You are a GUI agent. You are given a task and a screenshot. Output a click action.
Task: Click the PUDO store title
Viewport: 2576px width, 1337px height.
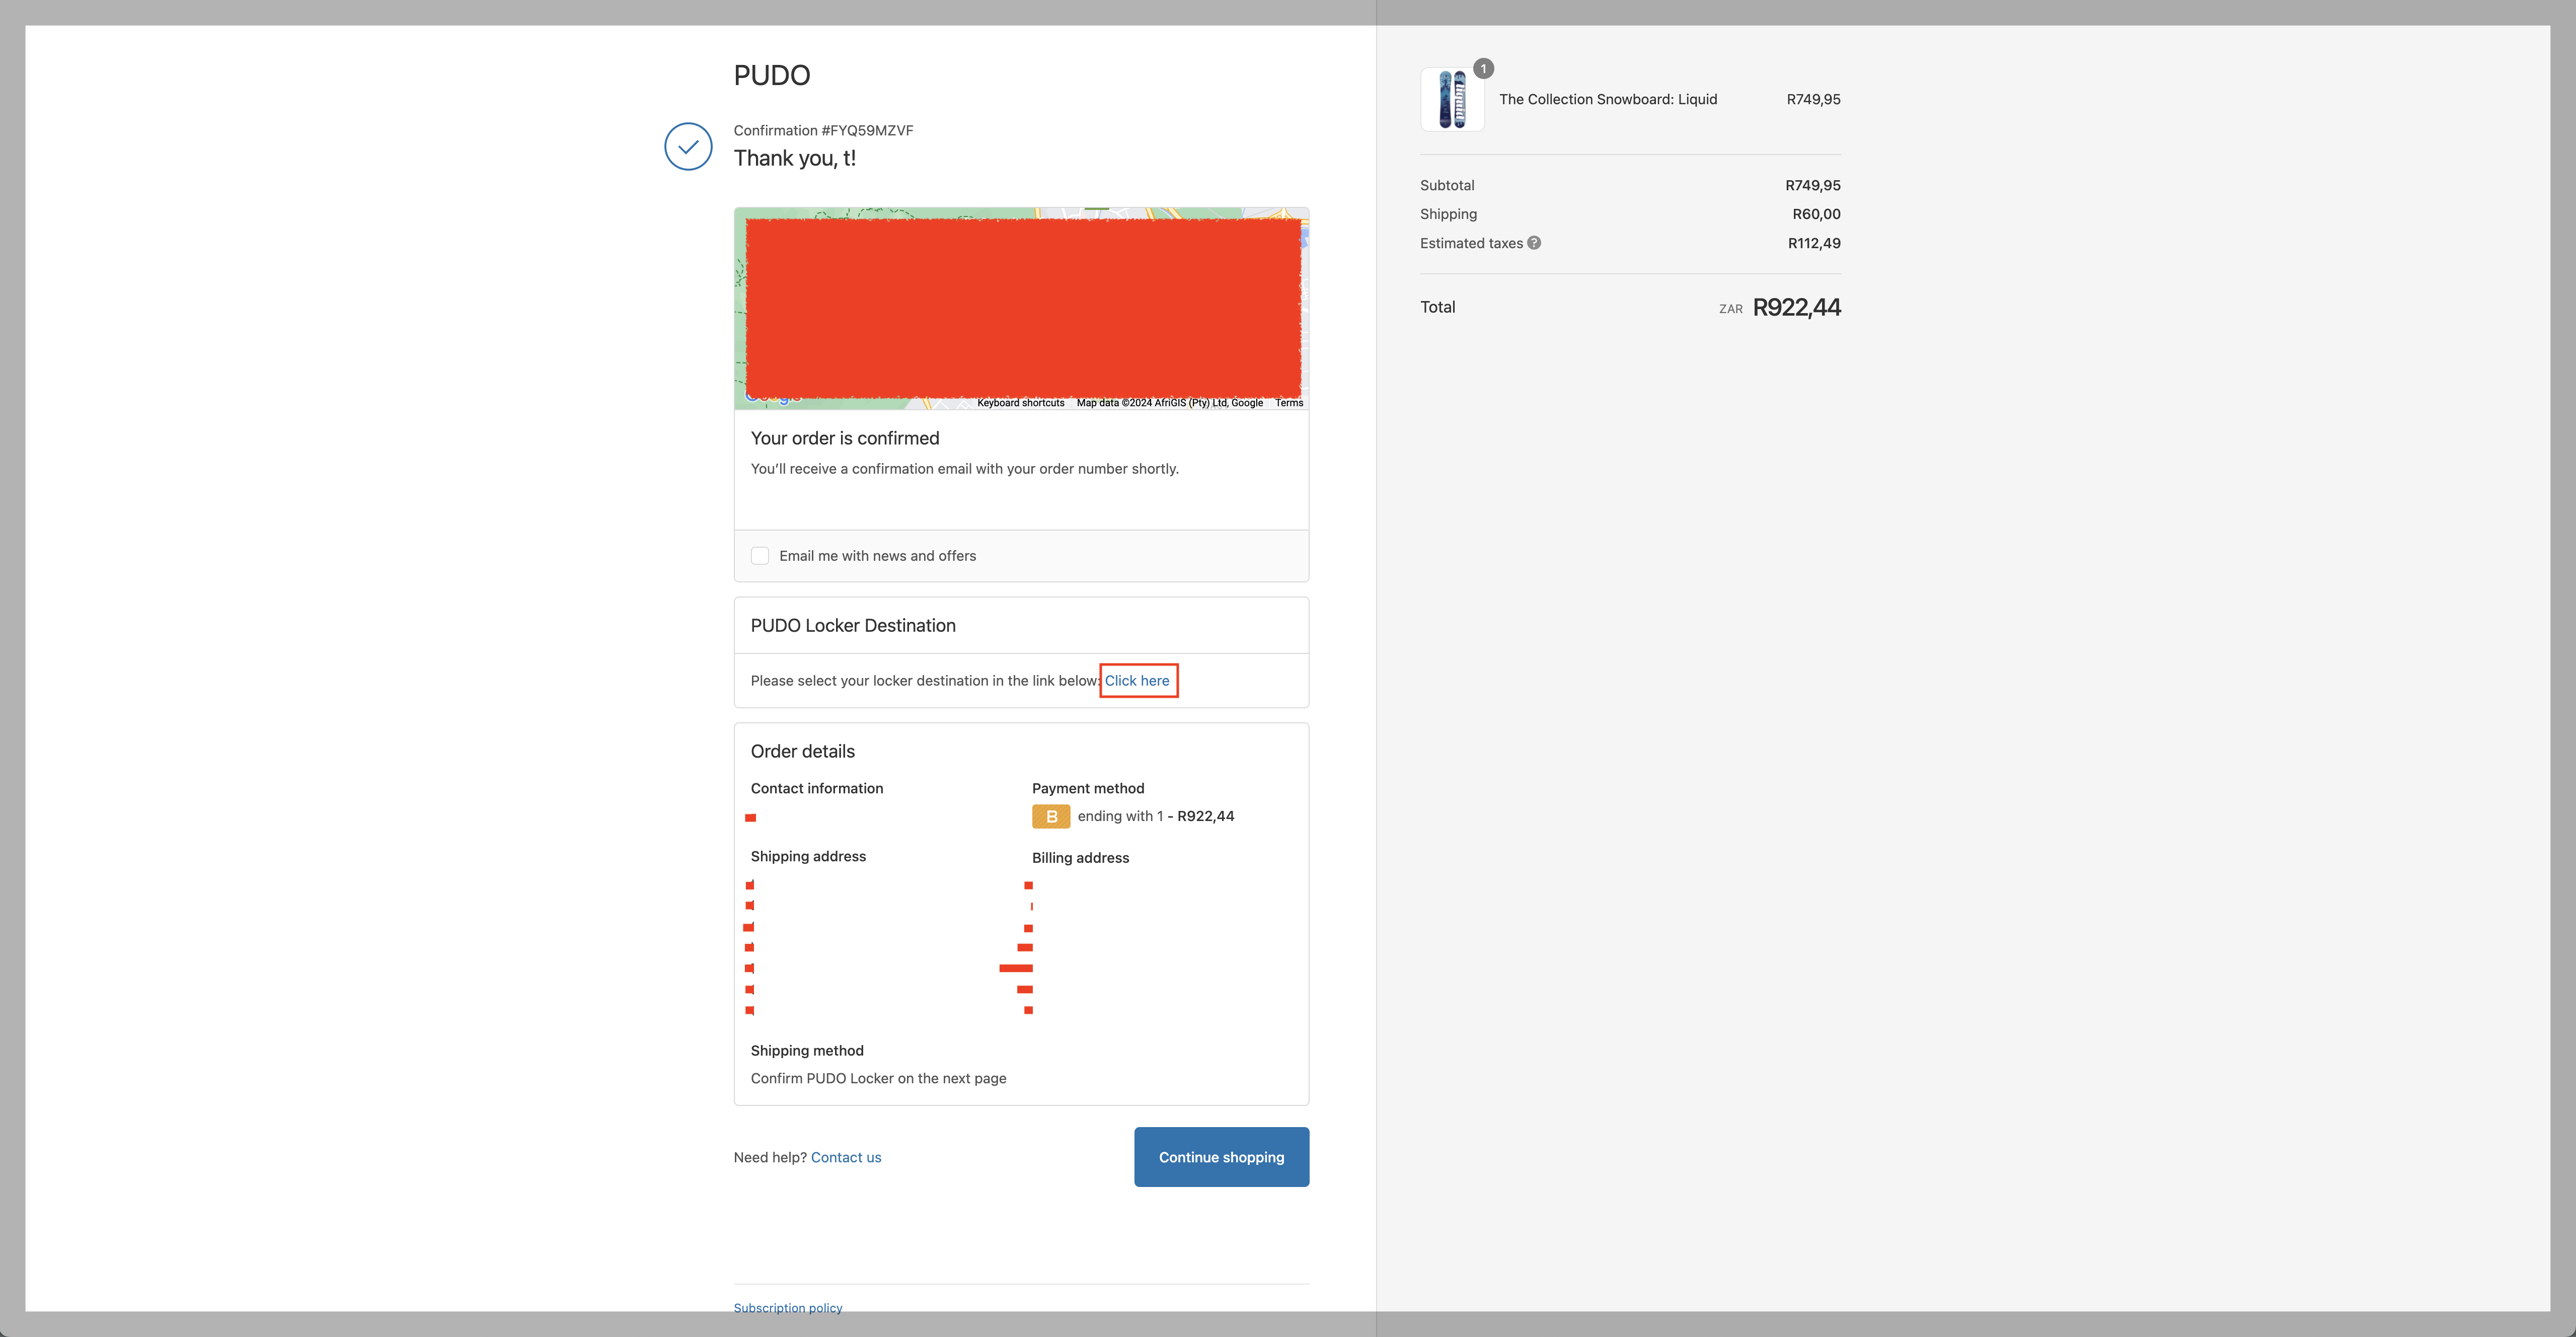click(772, 75)
